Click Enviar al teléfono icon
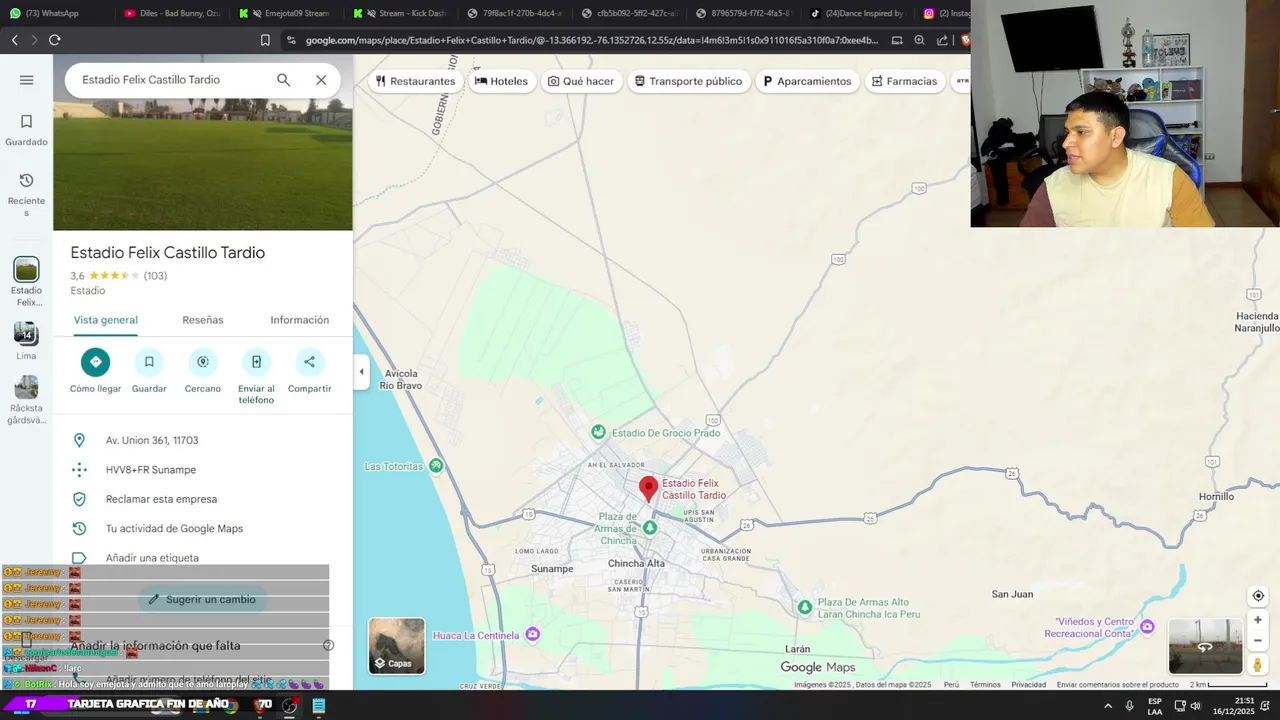 point(256,362)
